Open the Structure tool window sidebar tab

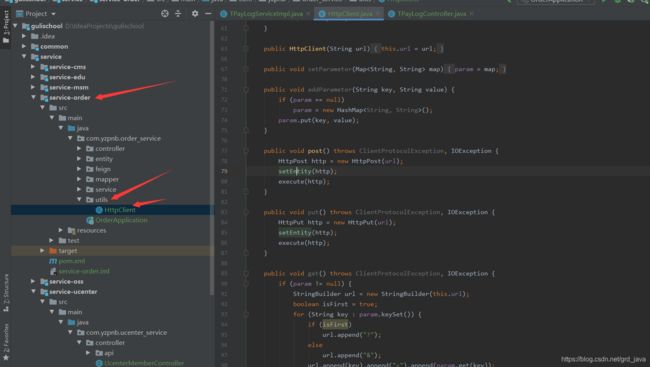6,292
